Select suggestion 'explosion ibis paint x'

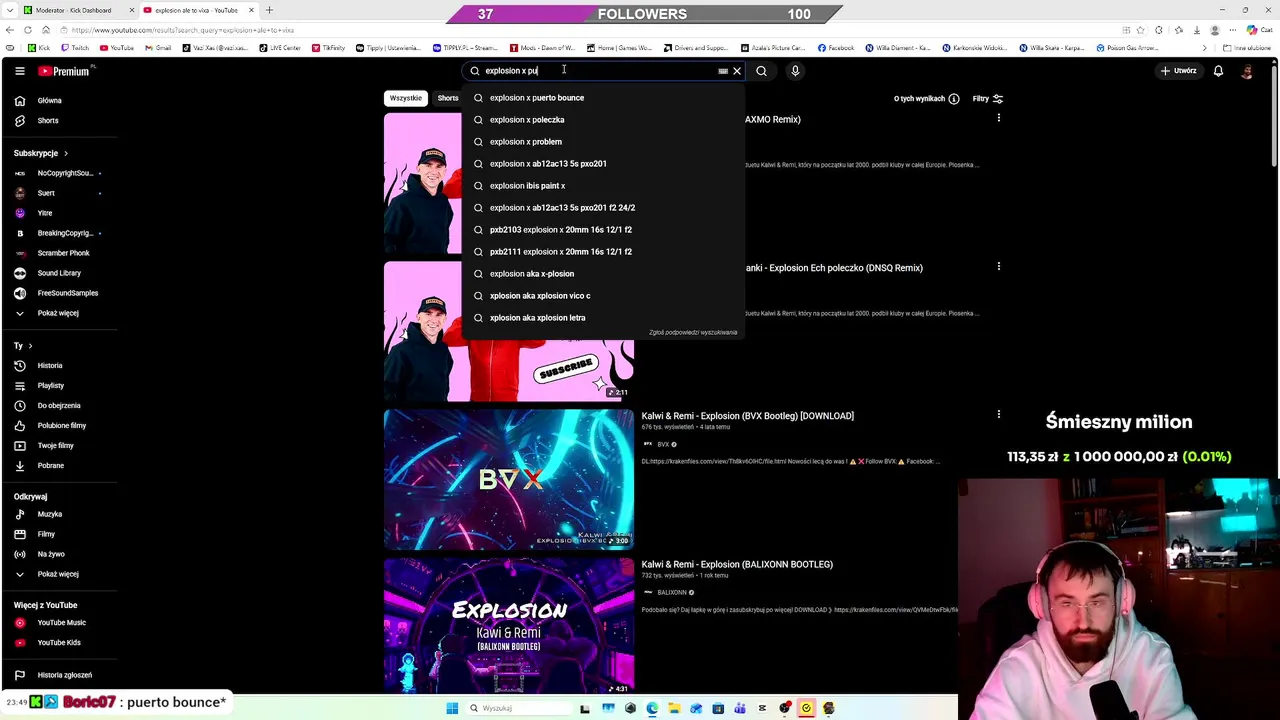(x=604, y=186)
